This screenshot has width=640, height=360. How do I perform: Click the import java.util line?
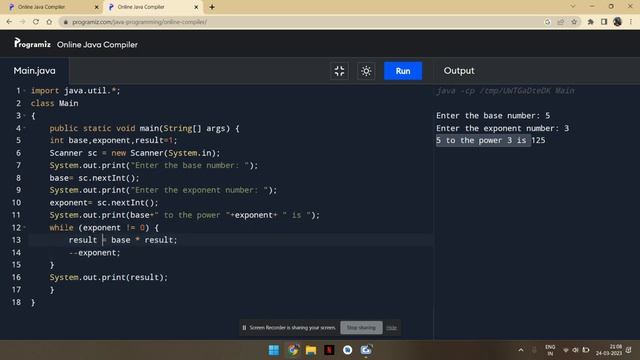(x=76, y=91)
